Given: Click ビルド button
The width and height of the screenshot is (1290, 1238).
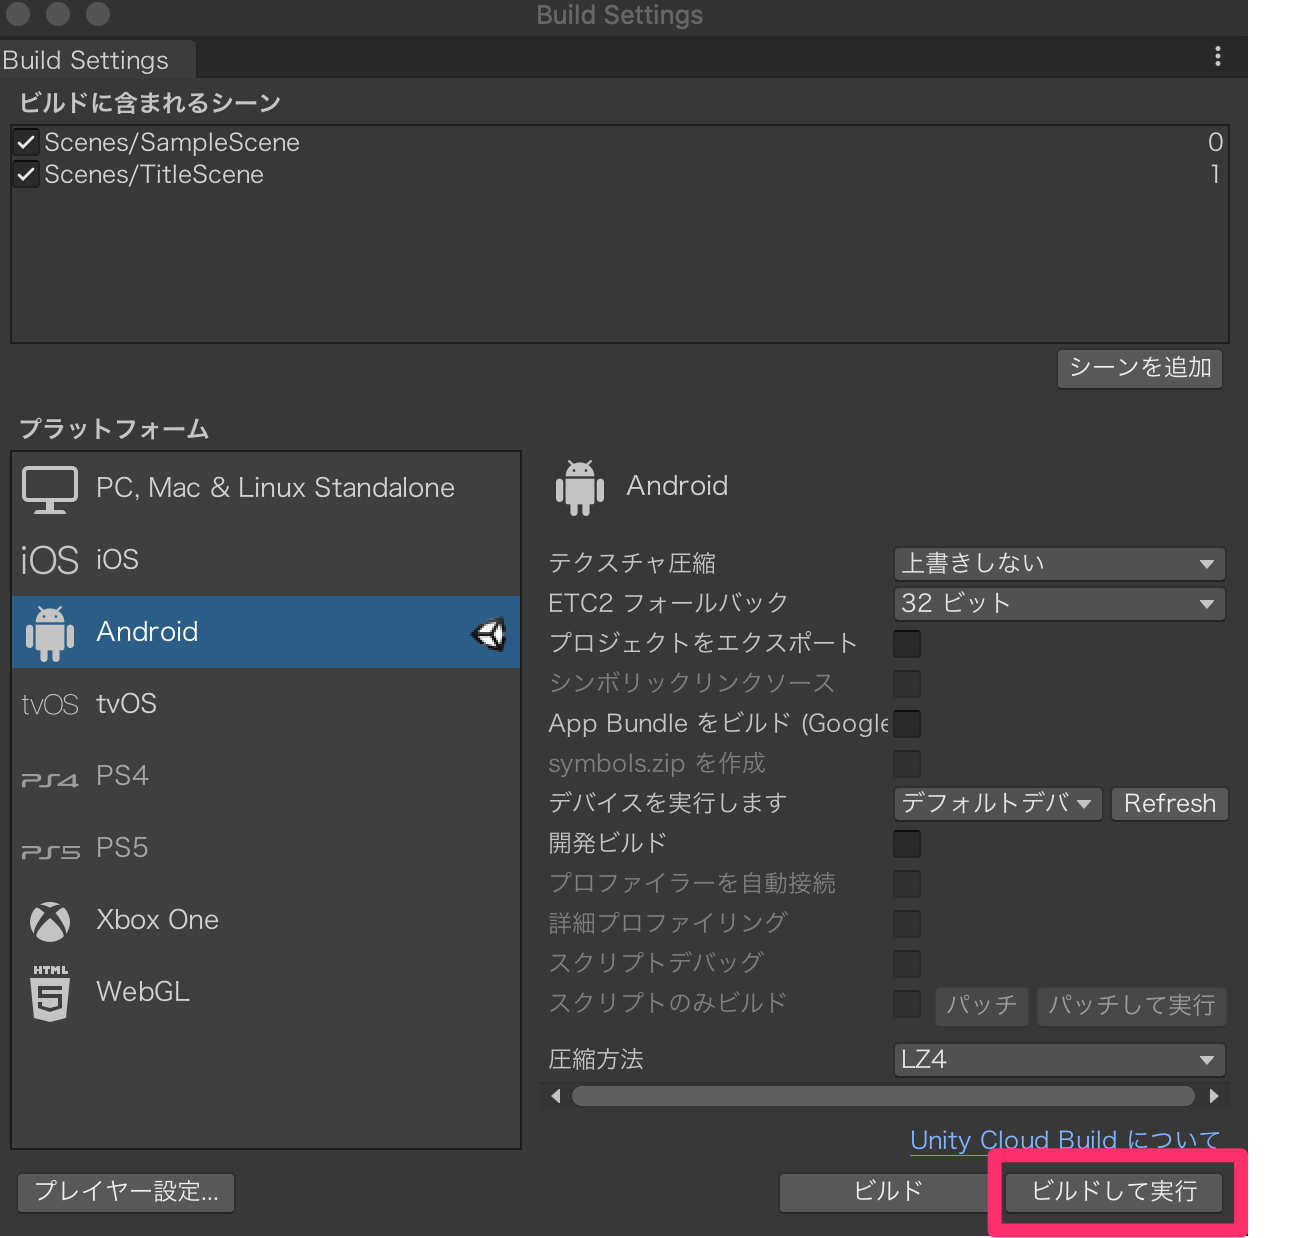Looking at the screenshot, I should point(887,1192).
